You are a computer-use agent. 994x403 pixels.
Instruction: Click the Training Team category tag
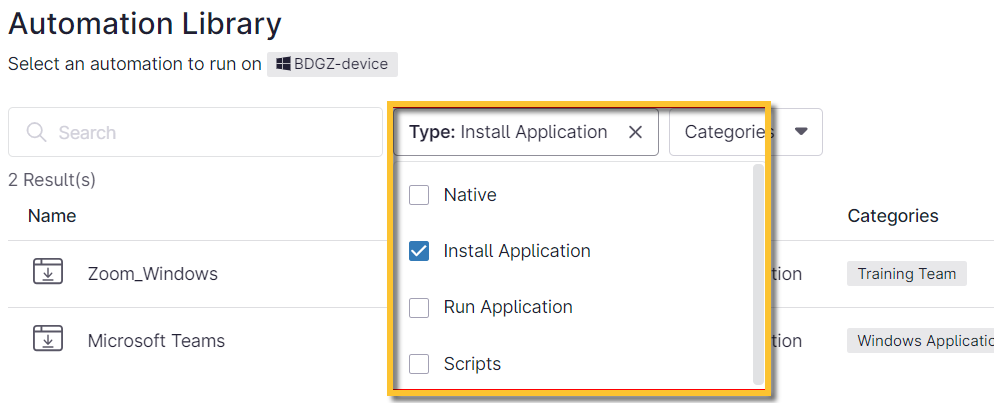tap(906, 273)
